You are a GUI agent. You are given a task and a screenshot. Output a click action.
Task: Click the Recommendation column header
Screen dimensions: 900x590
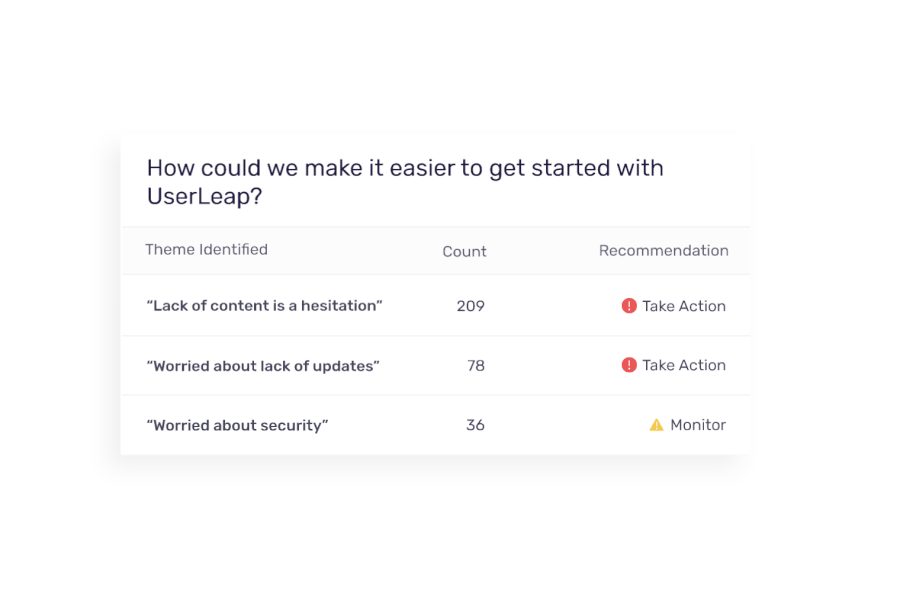coord(664,250)
